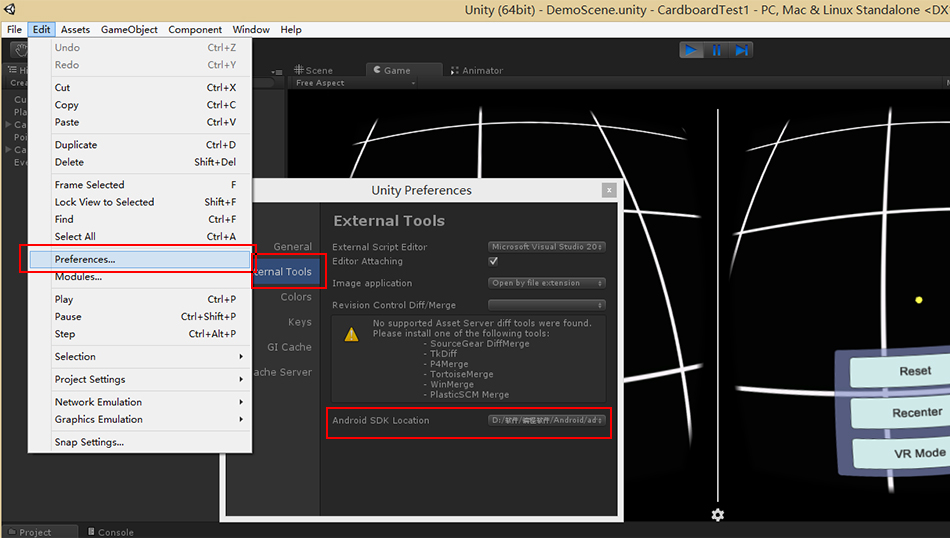Switch to the Animator tab
The width and height of the screenshot is (950, 538).
477,70
